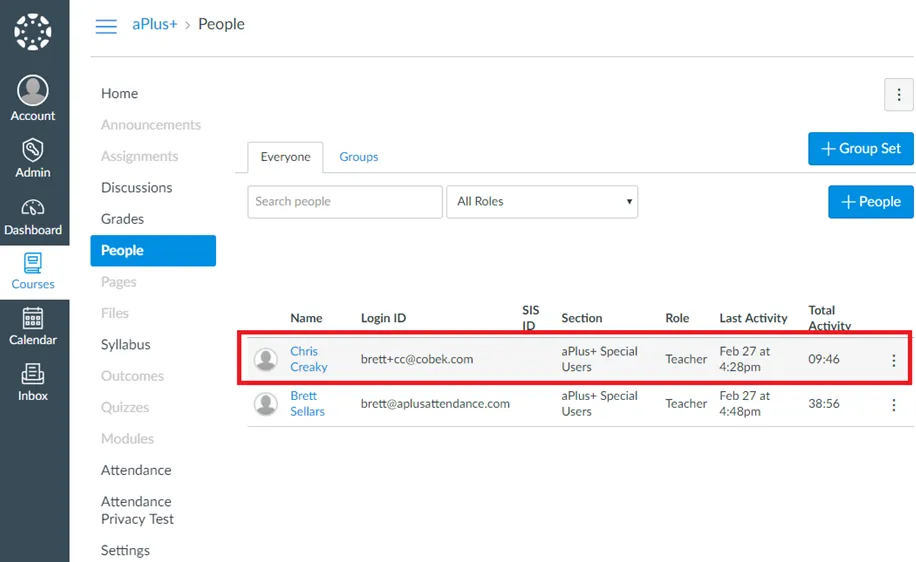This screenshot has height=562, width=916.
Task: Click the Feb 27 at 4:48pm cell
Action: coord(745,403)
